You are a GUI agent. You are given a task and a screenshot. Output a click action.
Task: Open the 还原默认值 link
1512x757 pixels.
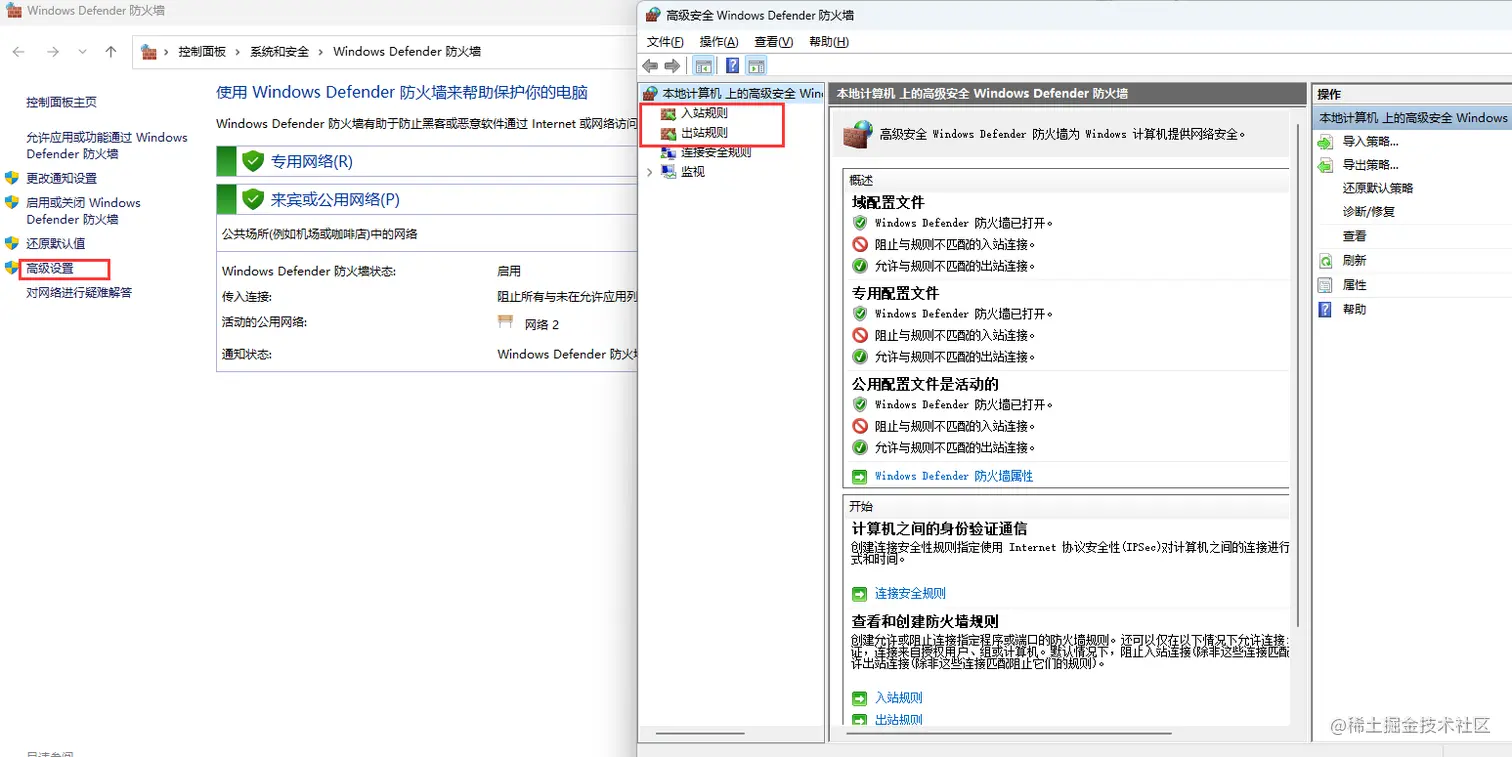click(56, 243)
